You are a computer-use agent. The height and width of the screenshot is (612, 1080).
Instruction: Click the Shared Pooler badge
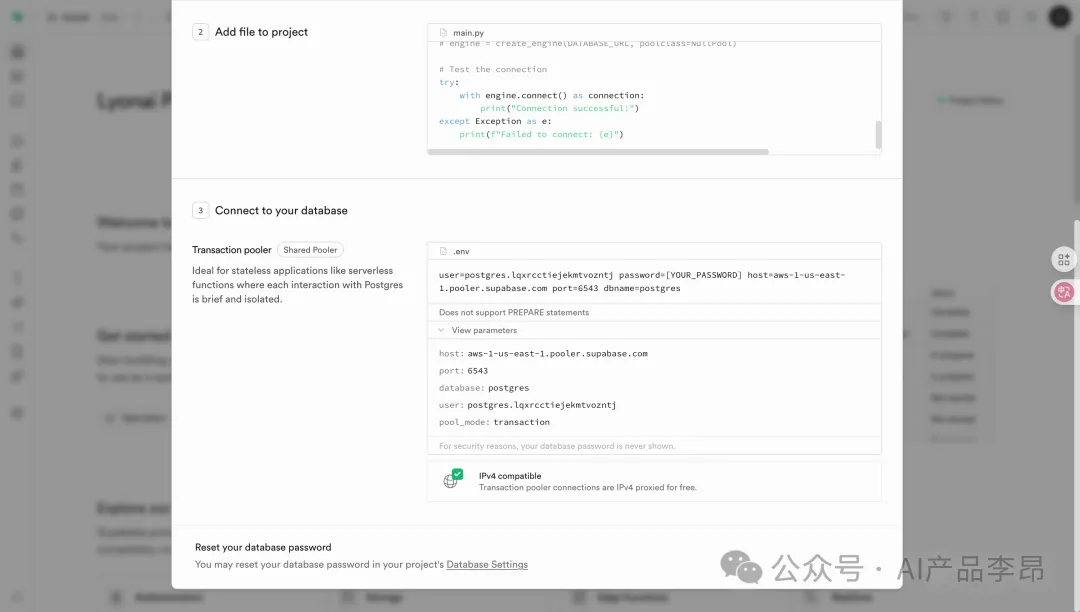(310, 250)
